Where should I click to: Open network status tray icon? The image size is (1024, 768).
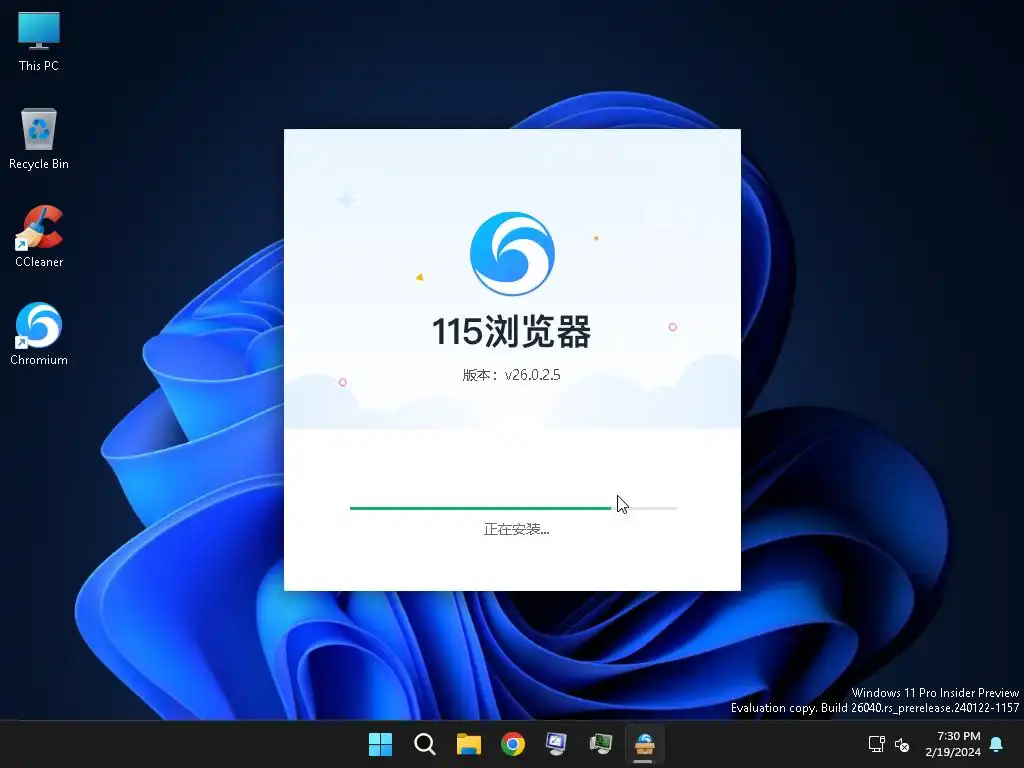(x=876, y=744)
